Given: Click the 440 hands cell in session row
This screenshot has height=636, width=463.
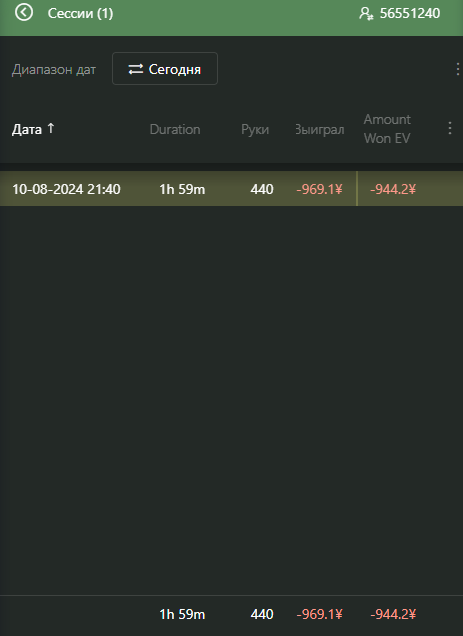Looking at the screenshot, I should (262, 189).
